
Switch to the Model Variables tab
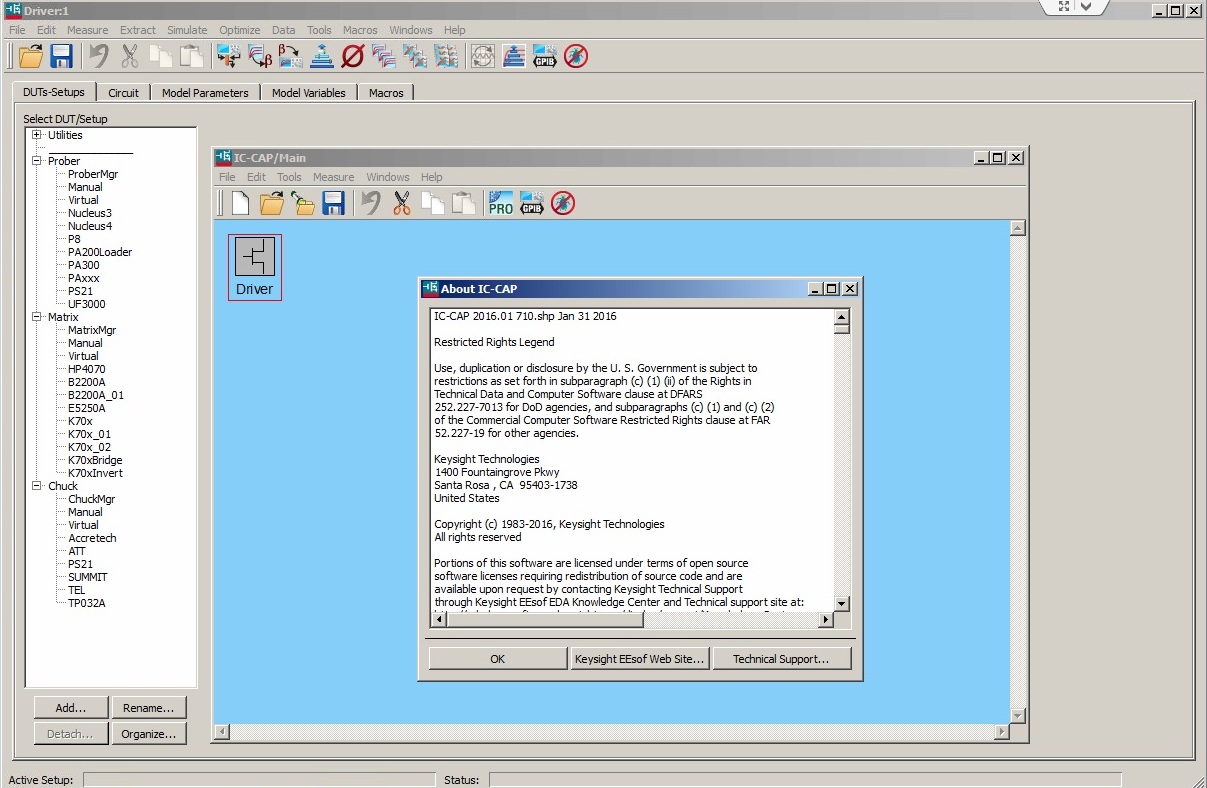point(309,93)
